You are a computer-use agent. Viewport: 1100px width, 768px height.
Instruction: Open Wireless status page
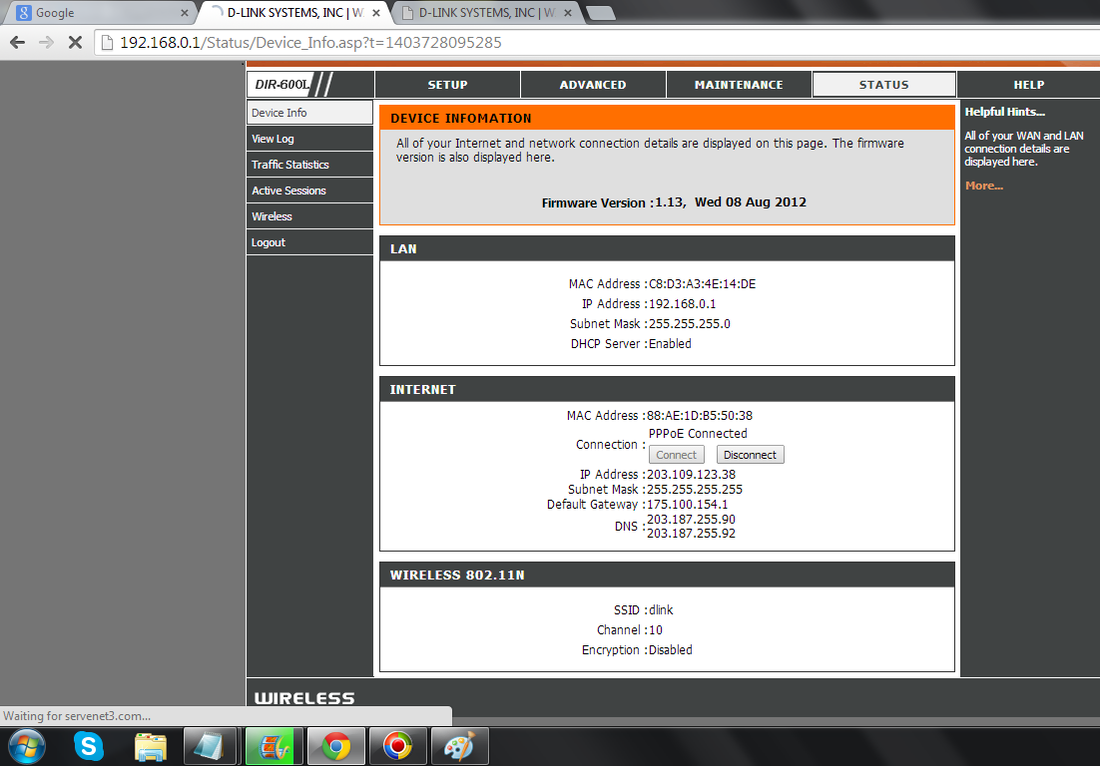(309, 217)
